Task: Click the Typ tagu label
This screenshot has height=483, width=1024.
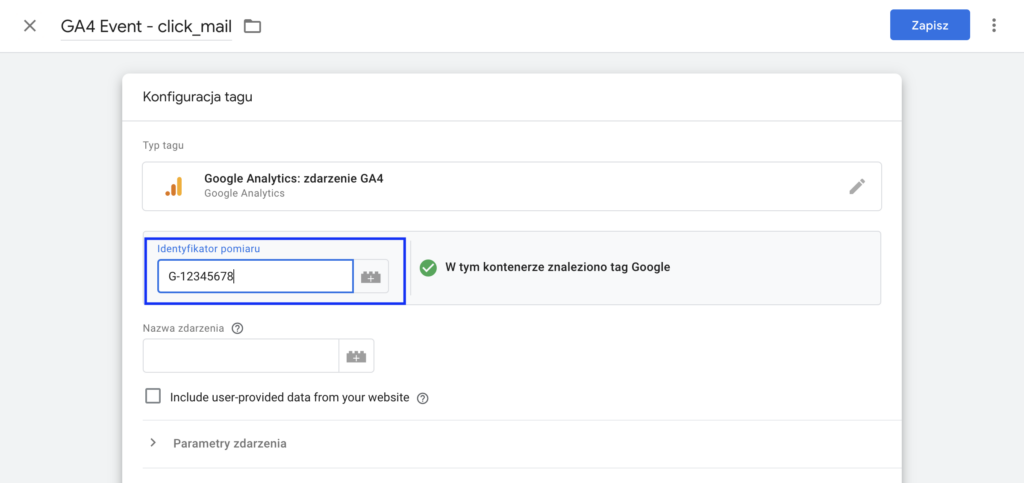Action: tap(163, 145)
